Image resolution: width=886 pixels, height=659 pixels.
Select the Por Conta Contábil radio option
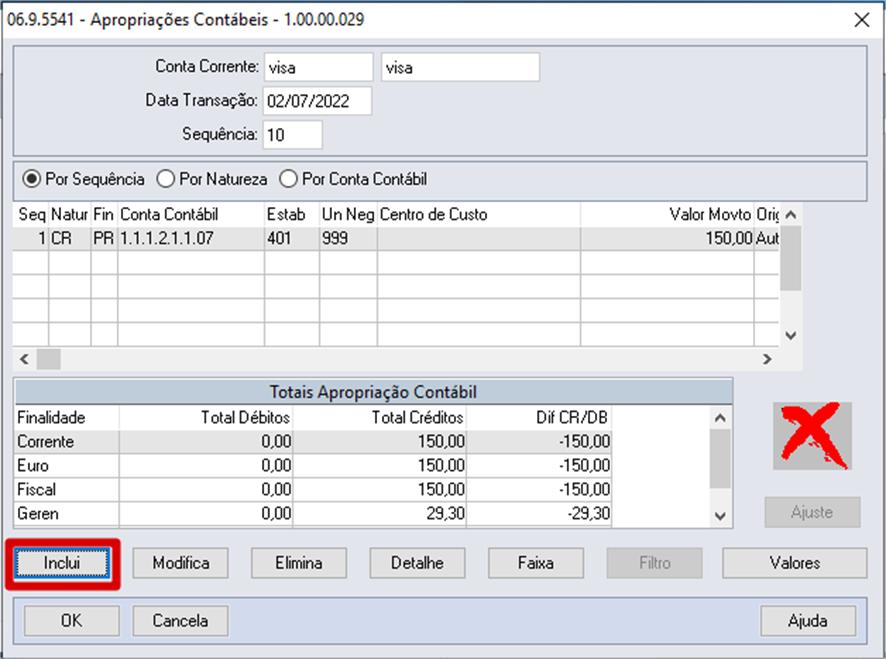tap(353, 179)
